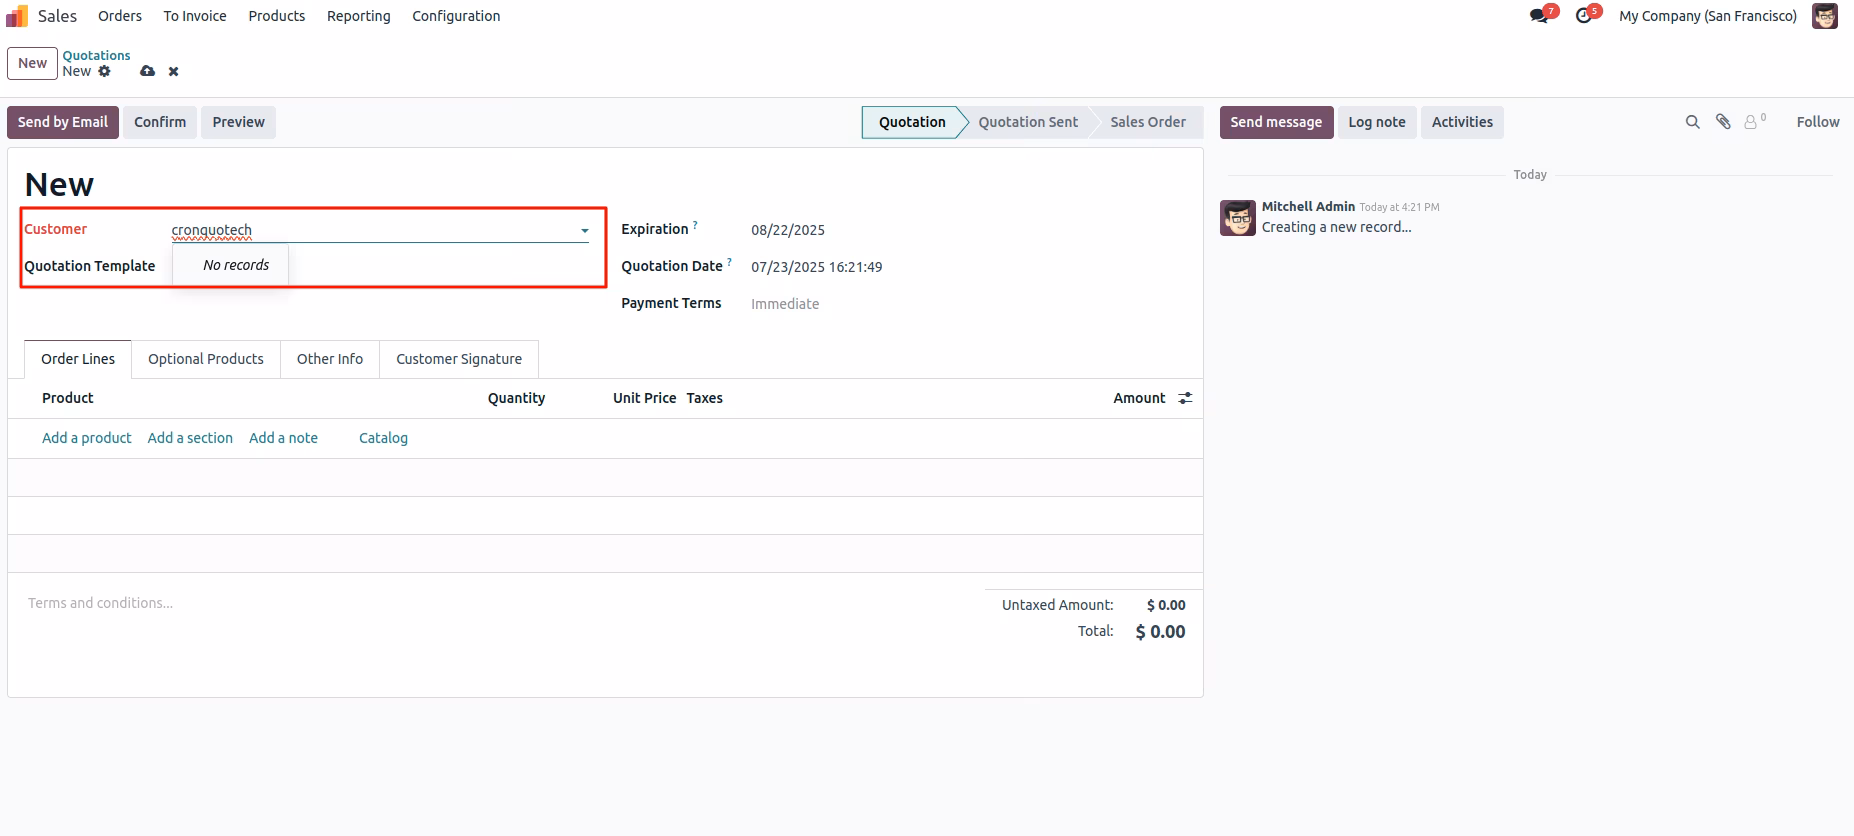Screen dimensions: 1854x836
Task: Attach files with the paperclip icon
Action: pos(1723,122)
